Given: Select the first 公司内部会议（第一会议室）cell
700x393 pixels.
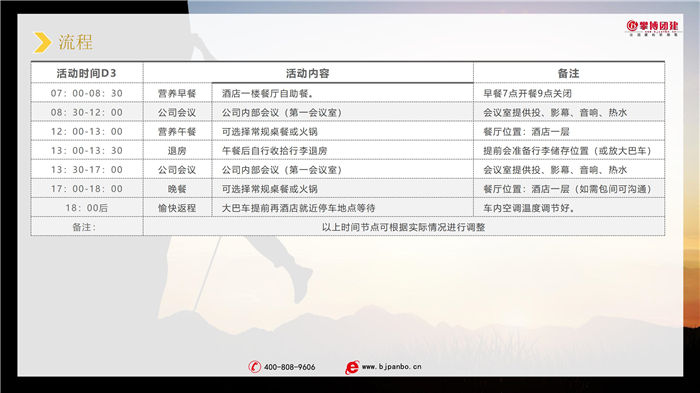Looking at the screenshot, I should coord(342,112).
